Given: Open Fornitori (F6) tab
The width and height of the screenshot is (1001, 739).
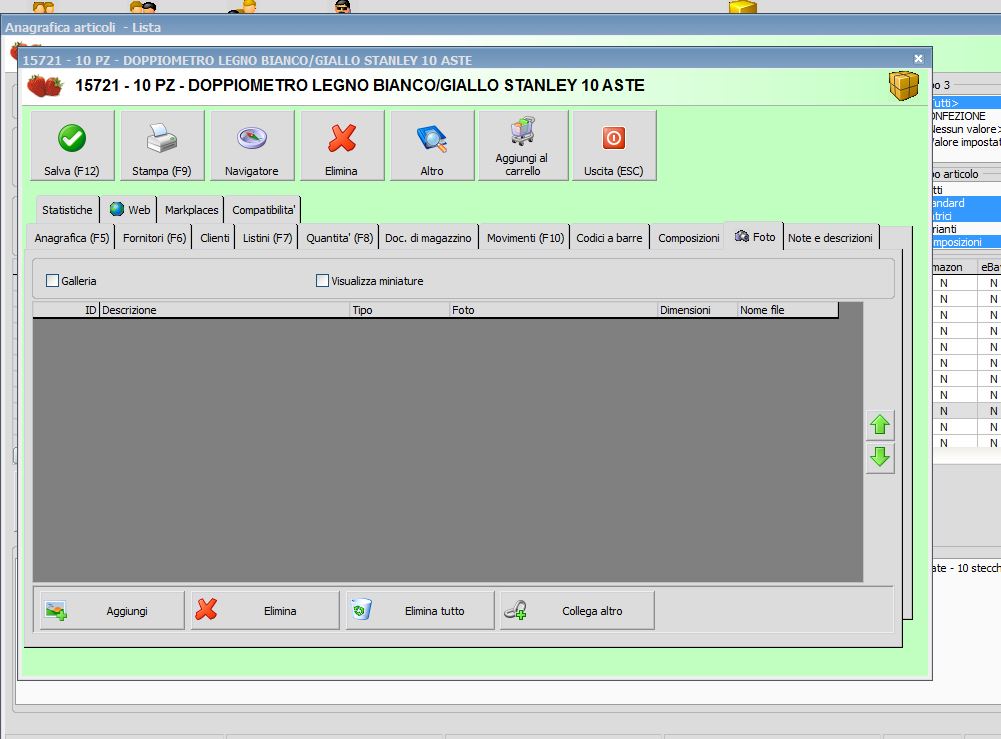Looking at the screenshot, I should [154, 238].
